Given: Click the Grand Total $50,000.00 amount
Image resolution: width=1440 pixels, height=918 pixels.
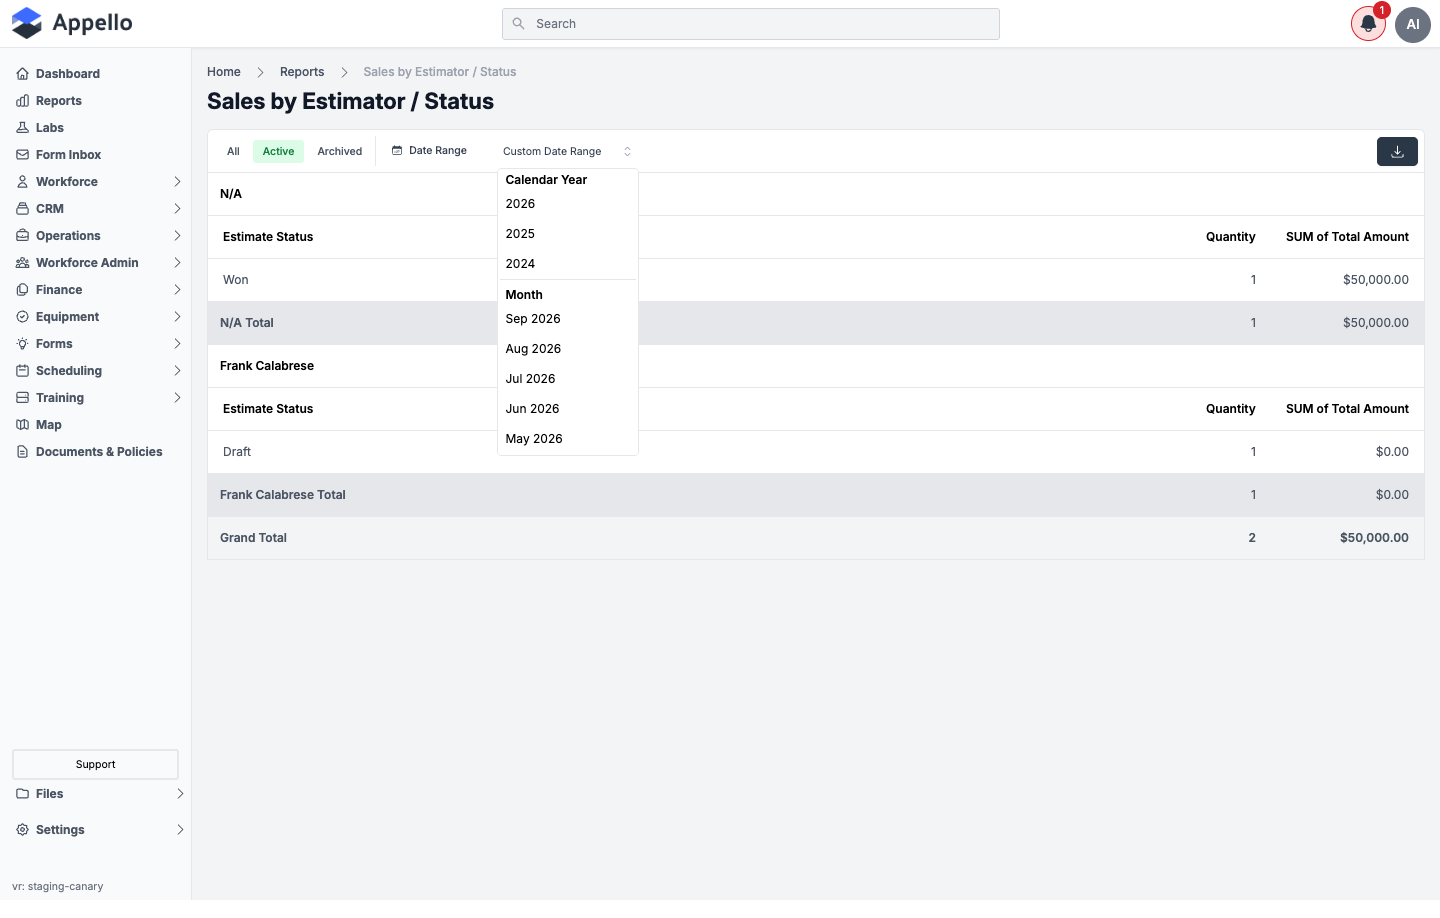Looking at the screenshot, I should coord(1374,538).
